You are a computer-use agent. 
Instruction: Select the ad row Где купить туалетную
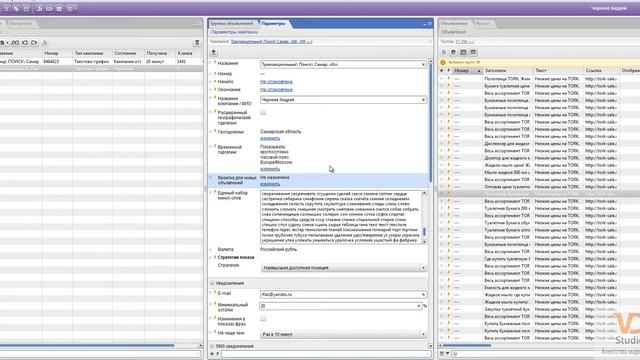point(539,258)
